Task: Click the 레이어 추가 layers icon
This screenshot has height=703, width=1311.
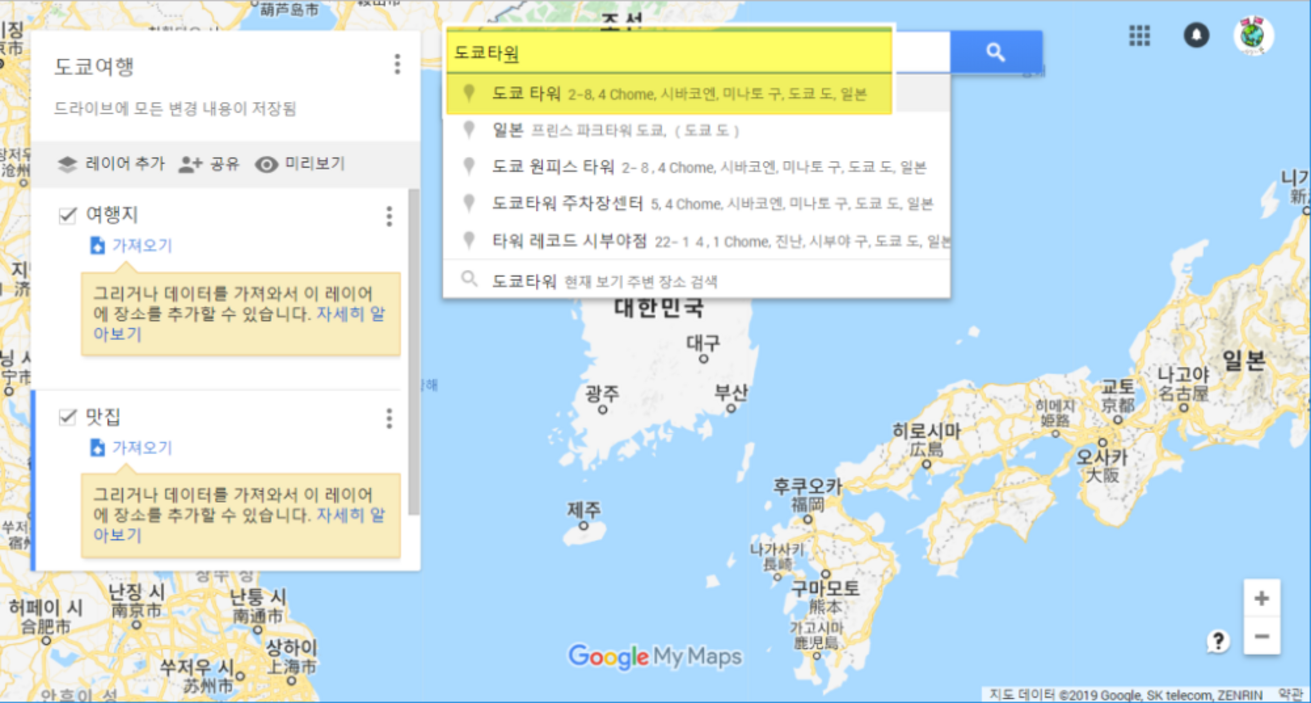Action: [67, 164]
